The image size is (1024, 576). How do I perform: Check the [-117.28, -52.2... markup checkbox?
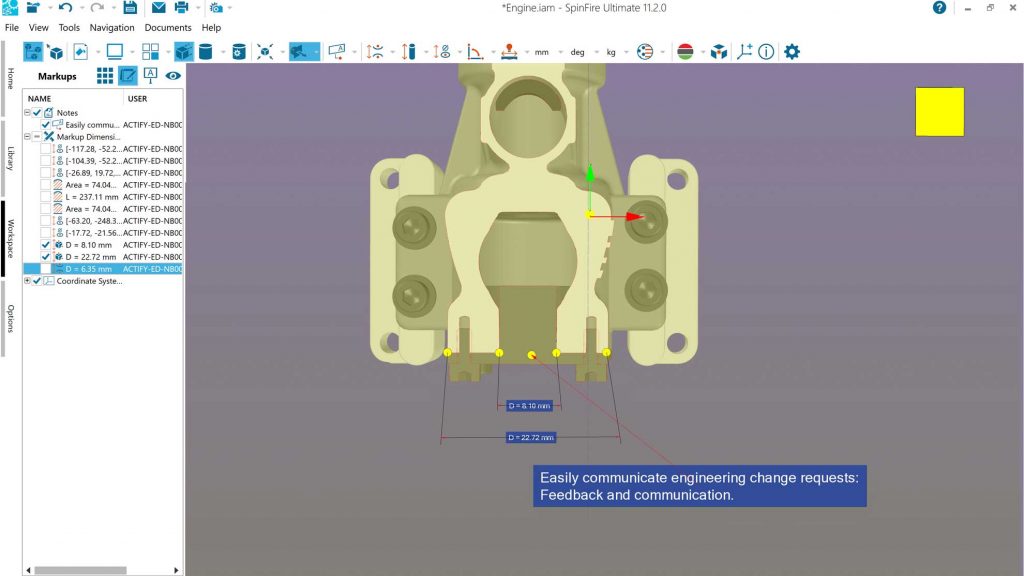46,149
